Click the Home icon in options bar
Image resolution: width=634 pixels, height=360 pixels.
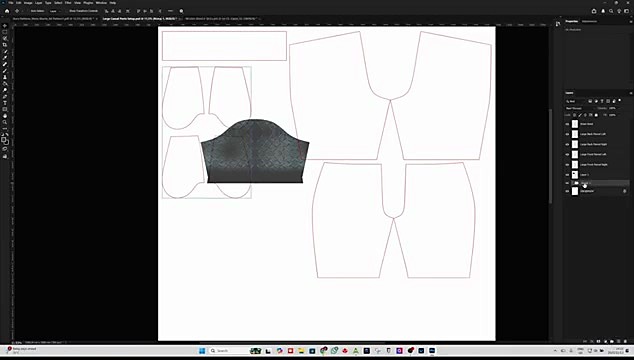(x=7, y=11)
